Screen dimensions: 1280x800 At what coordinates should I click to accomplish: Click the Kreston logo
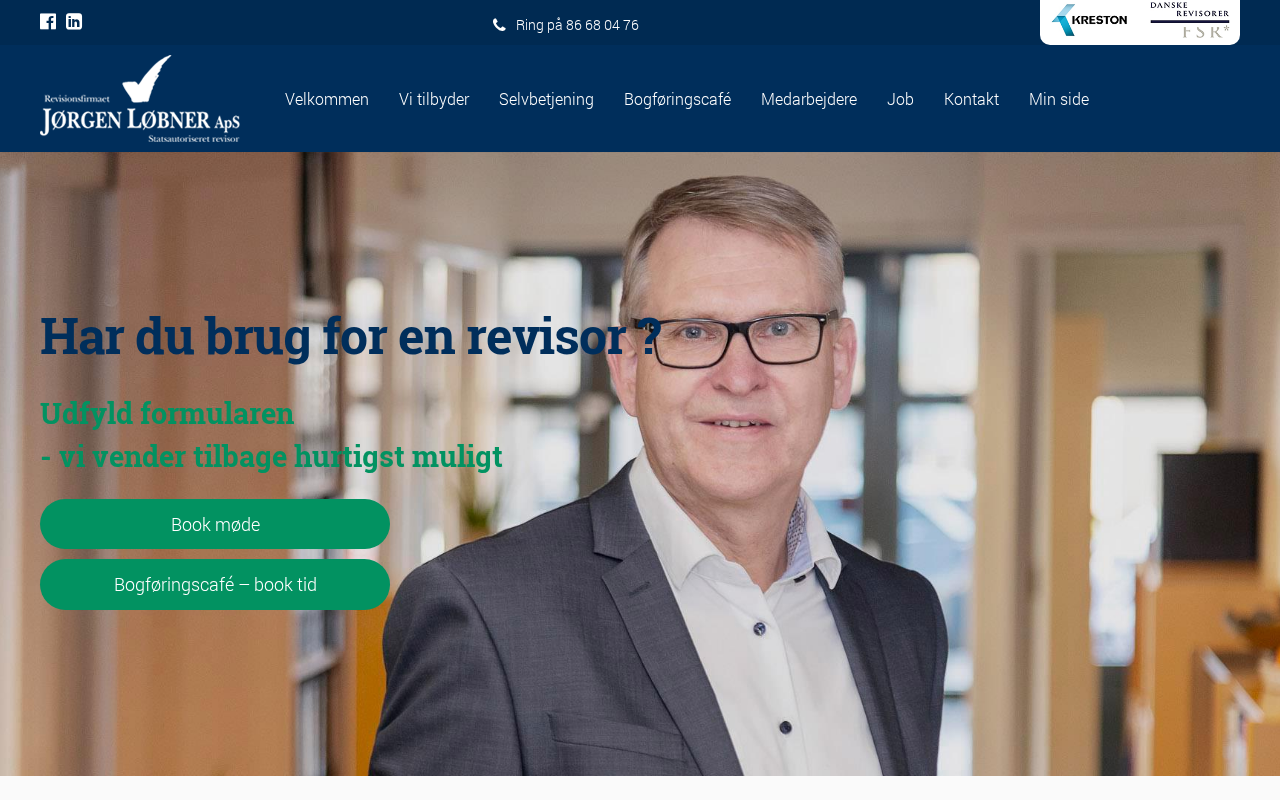tap(1089, 20)
